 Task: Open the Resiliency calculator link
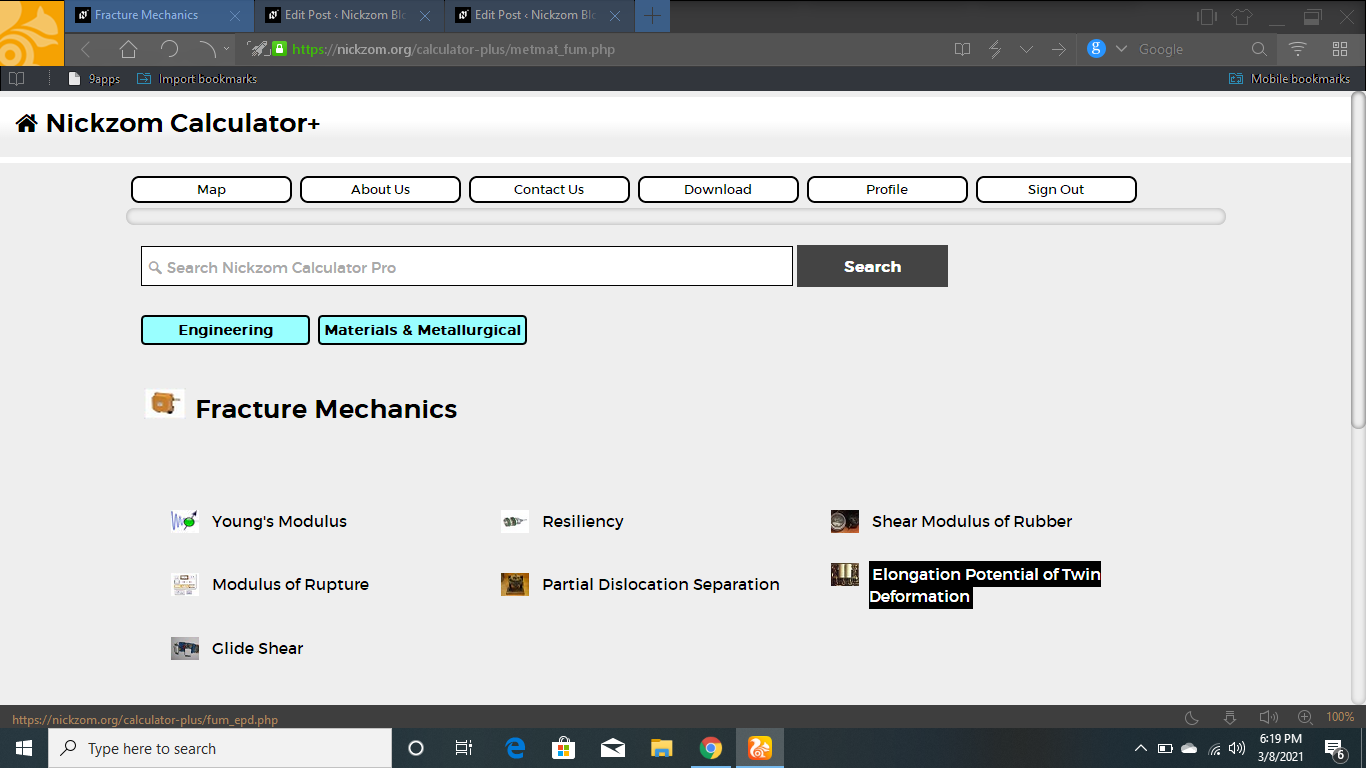click(583, 521)
